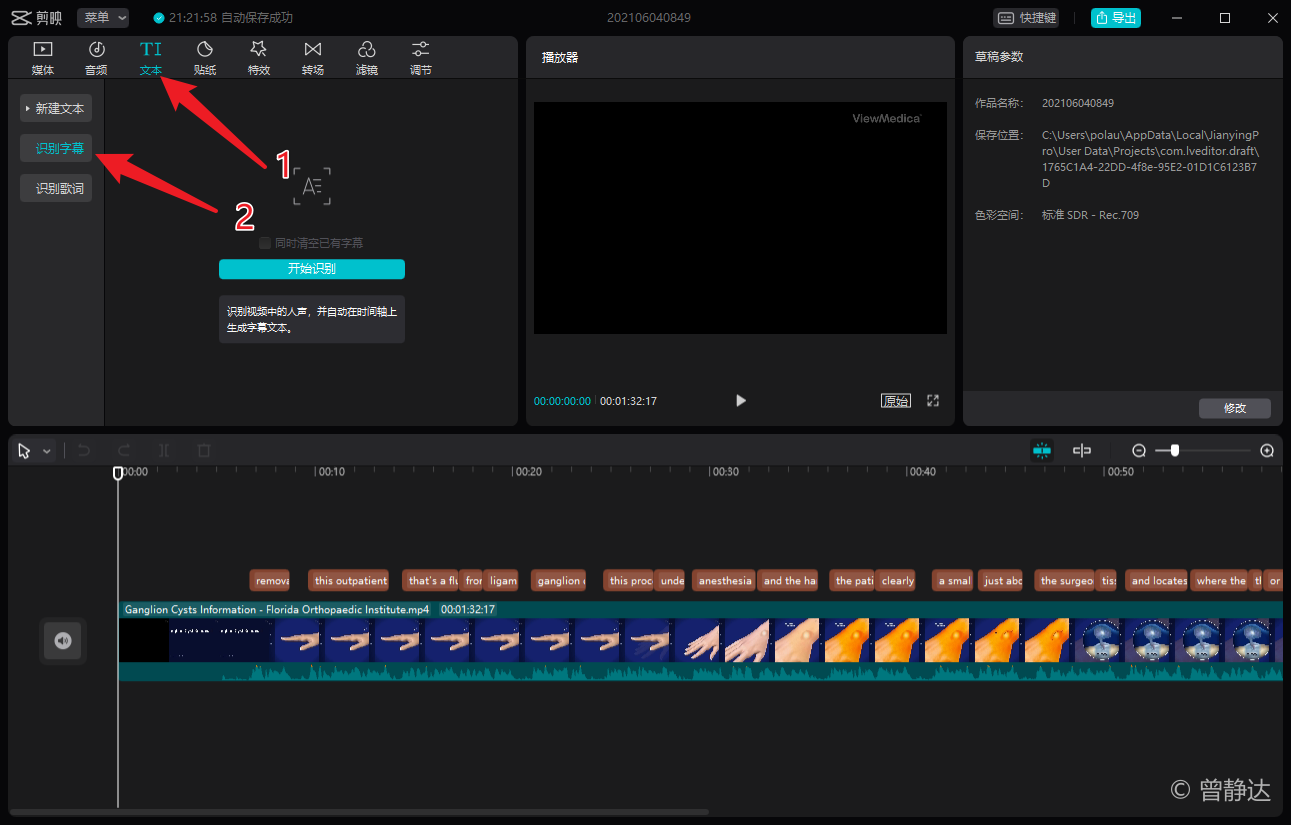Open the 贴纸 stickers tab
This screenshot has width=1291, height=825.
pos(204,58)
